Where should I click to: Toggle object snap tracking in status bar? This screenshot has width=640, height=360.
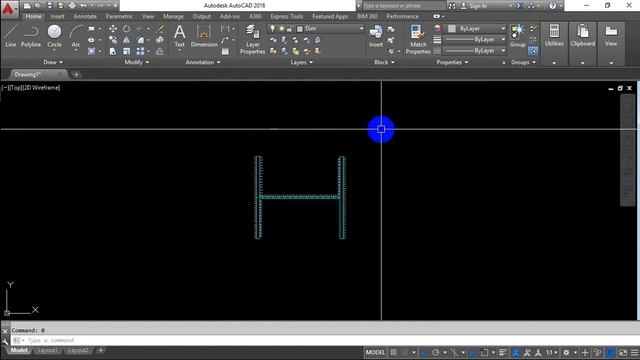[473, 352]
